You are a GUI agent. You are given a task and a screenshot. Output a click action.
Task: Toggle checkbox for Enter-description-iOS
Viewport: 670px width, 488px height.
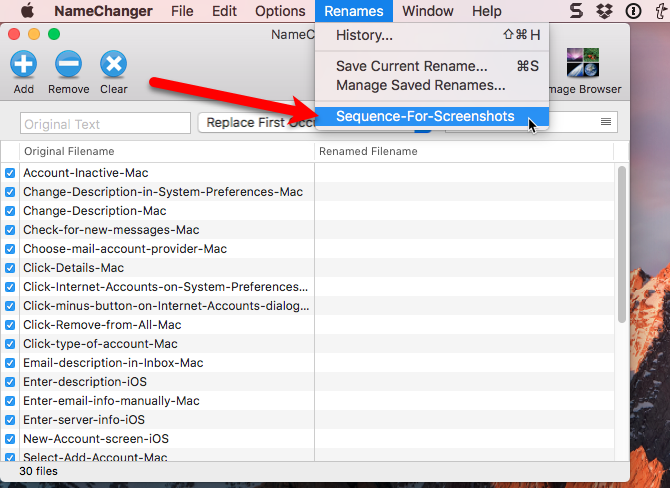[10, 382]
